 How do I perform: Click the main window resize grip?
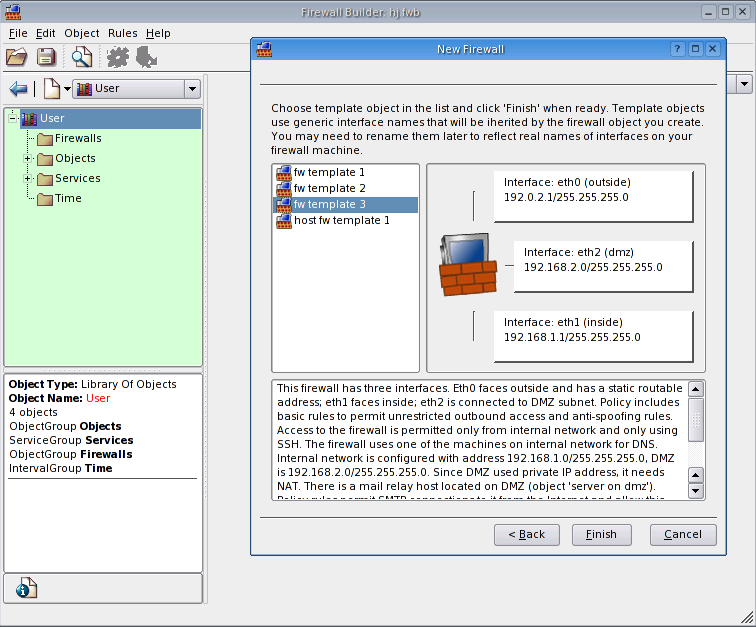pos(748,618)
